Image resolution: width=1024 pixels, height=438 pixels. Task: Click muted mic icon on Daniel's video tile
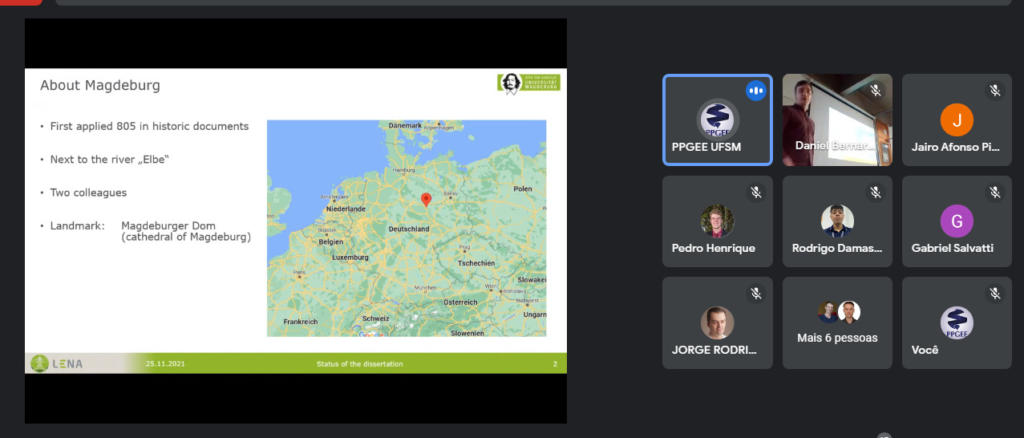click(875, 91)
